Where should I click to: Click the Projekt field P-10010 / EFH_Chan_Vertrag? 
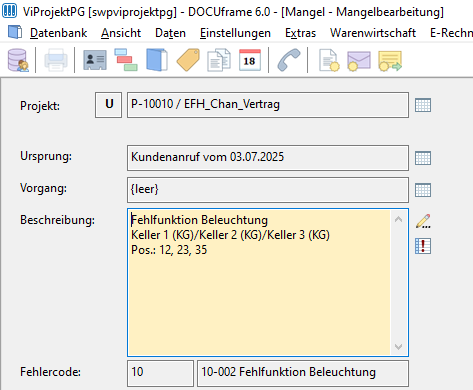268,105
